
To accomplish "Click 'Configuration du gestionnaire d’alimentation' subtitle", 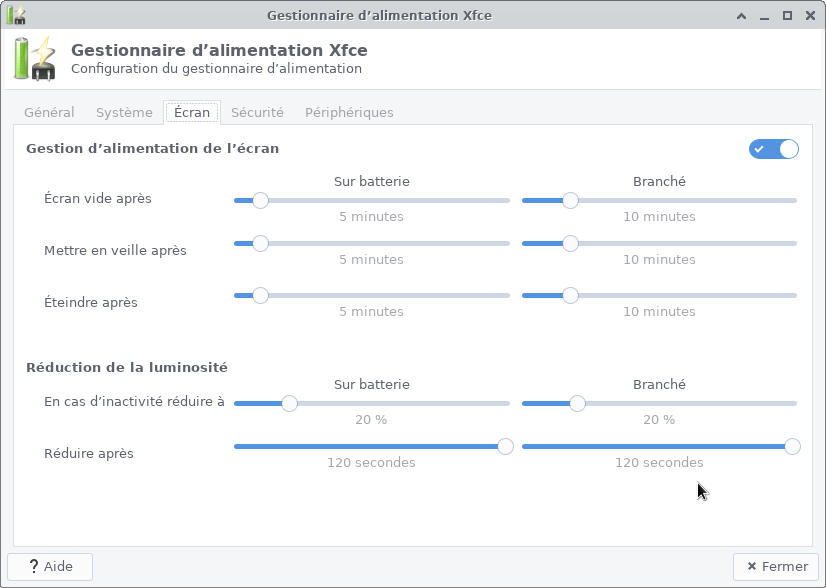I will pyautogui.click(x=217, y=68).
